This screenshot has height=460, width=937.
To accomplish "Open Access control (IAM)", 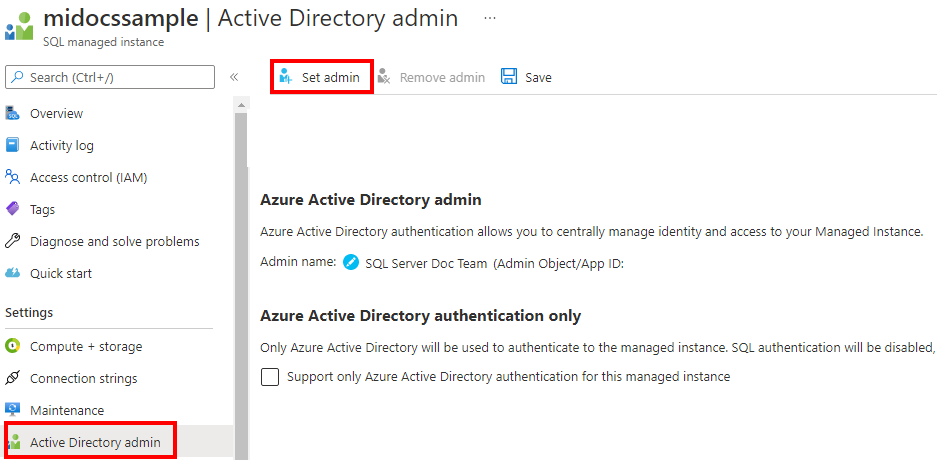I will click(x=88, y=177).
